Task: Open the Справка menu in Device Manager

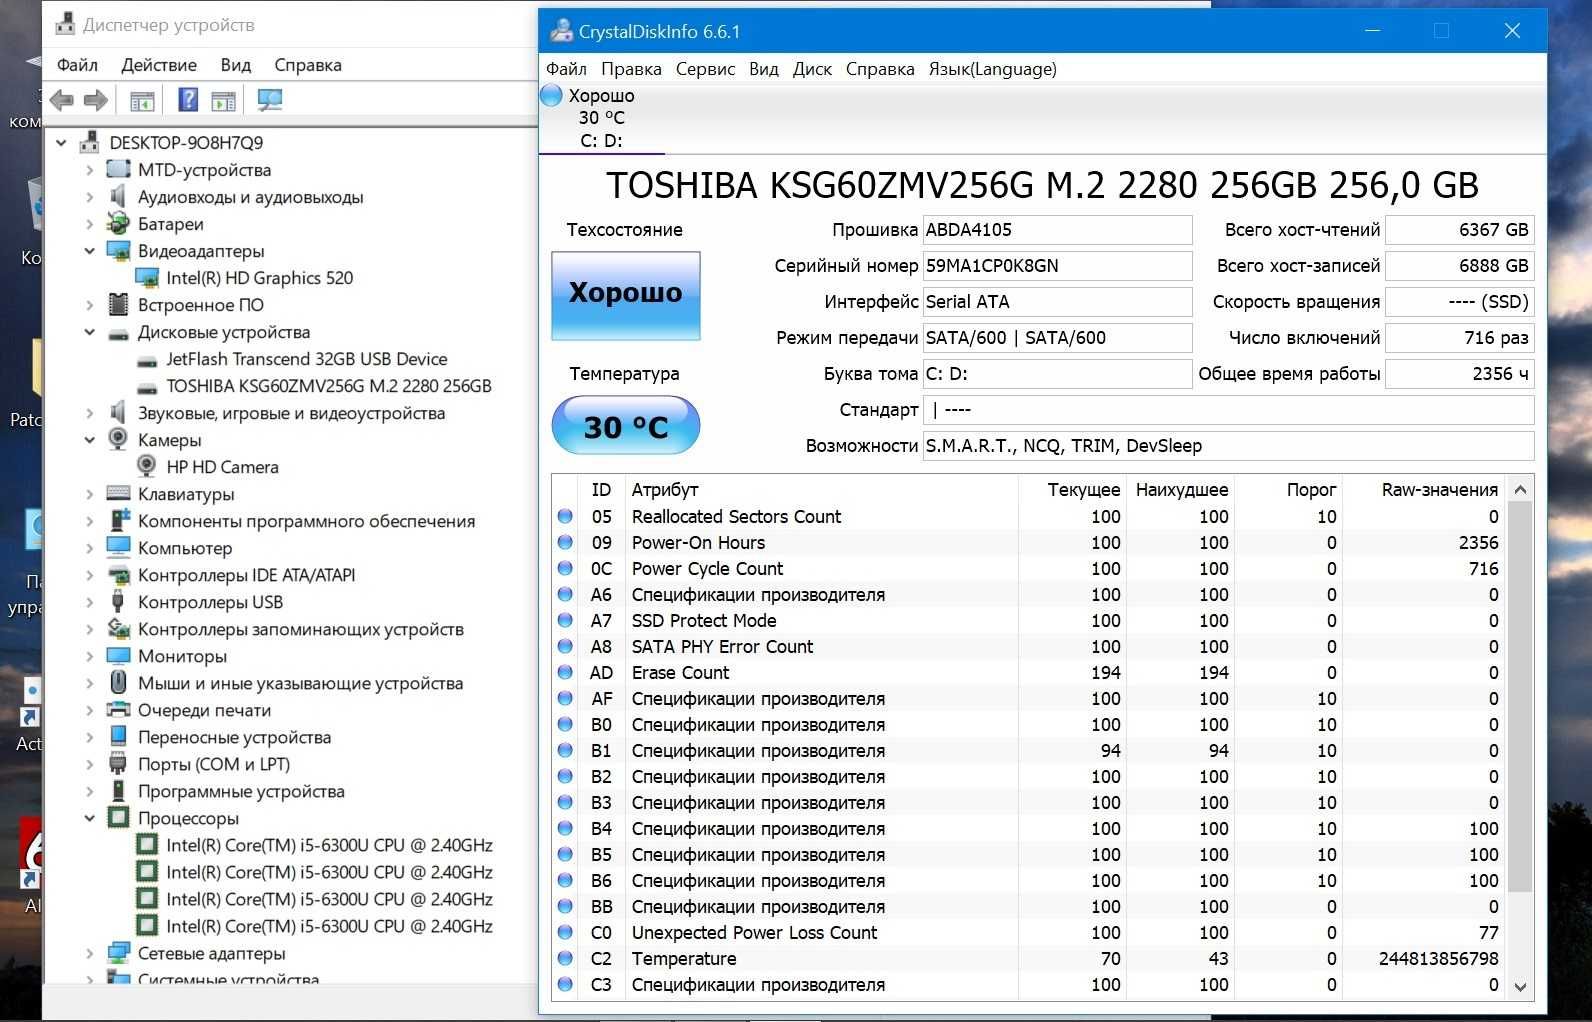Action: click(x=308, y=65)
